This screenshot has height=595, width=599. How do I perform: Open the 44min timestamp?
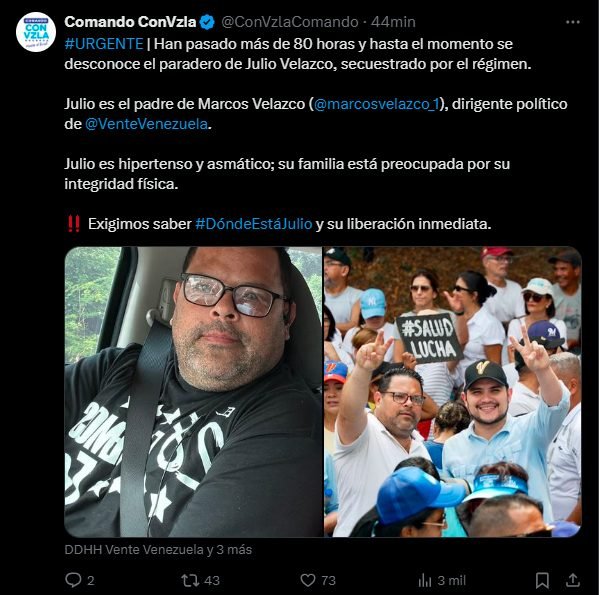393,22
